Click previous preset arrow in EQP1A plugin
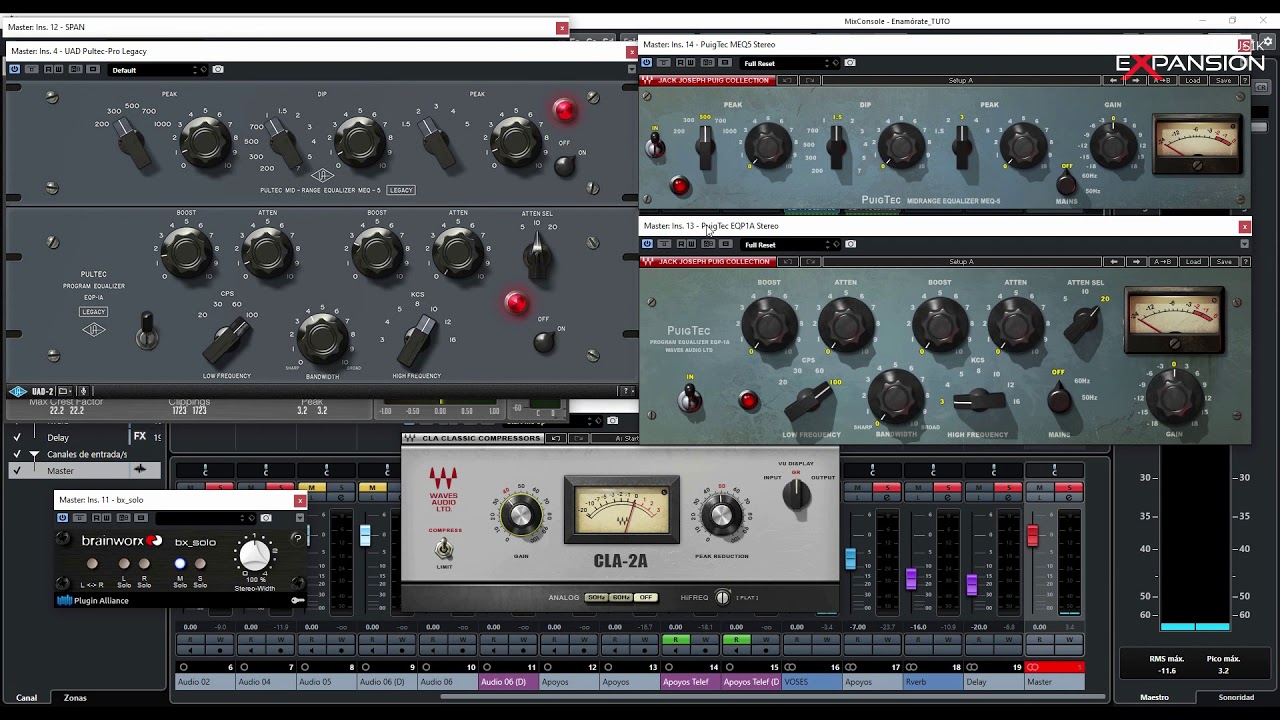Screen dimensions: 1280x720 [1114, 262]
